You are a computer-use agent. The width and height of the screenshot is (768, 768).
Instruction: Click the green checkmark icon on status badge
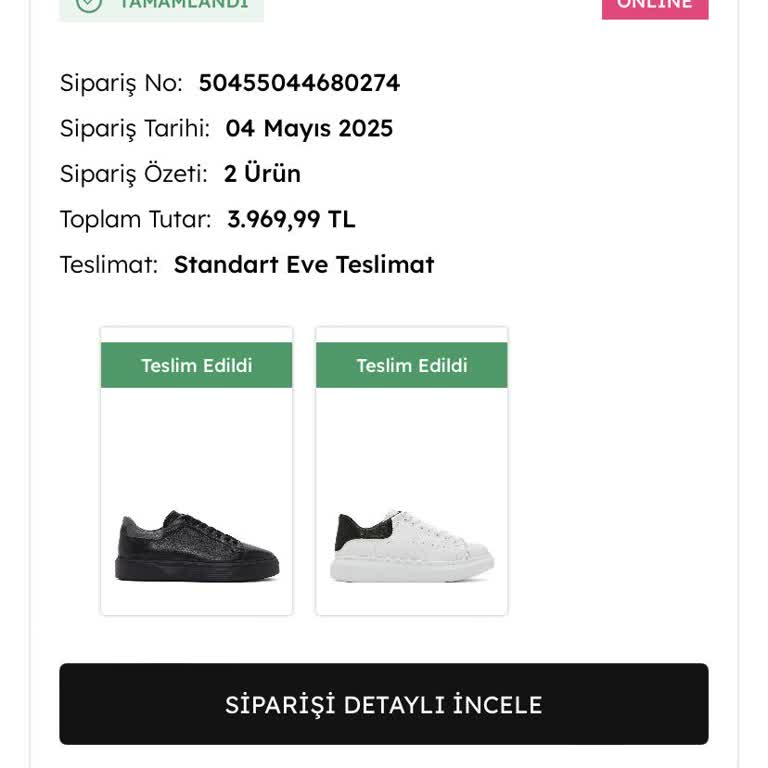[x=89, y=4]
